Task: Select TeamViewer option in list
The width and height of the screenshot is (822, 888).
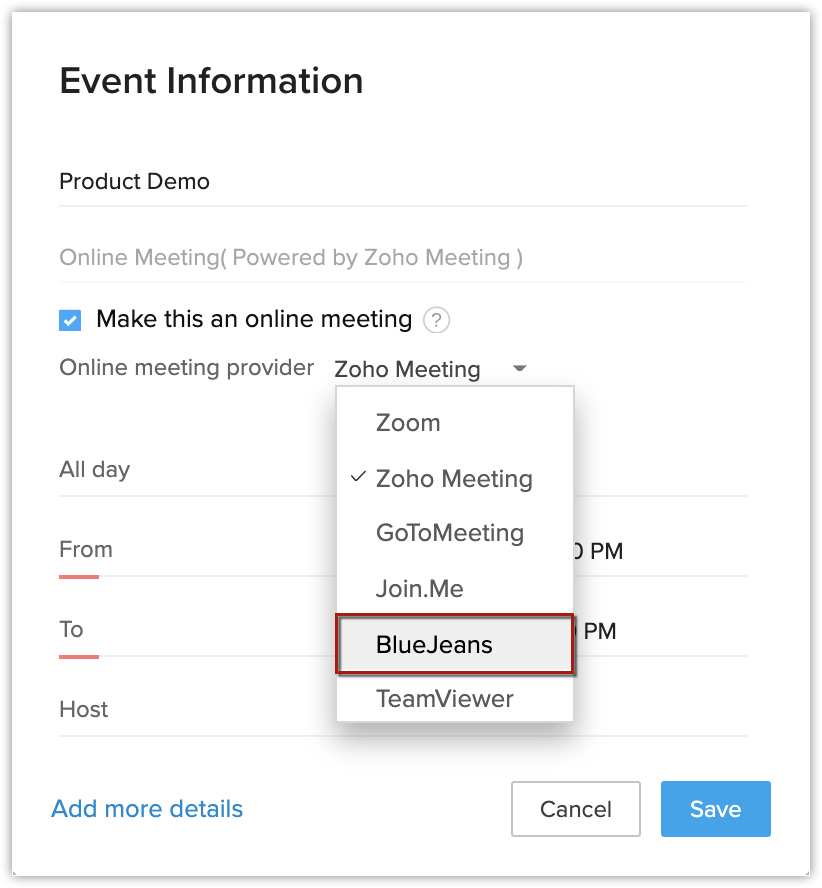Action: [x=444, y=699]
